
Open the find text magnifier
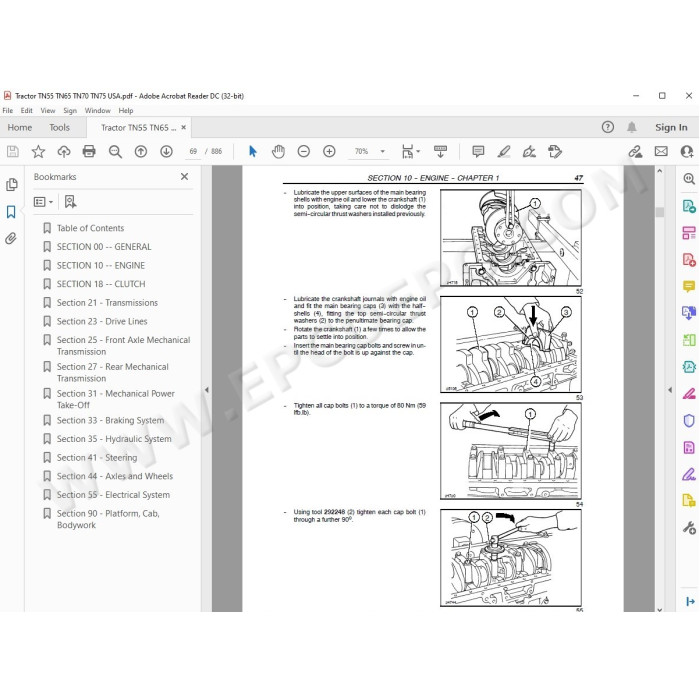(115, 152)
